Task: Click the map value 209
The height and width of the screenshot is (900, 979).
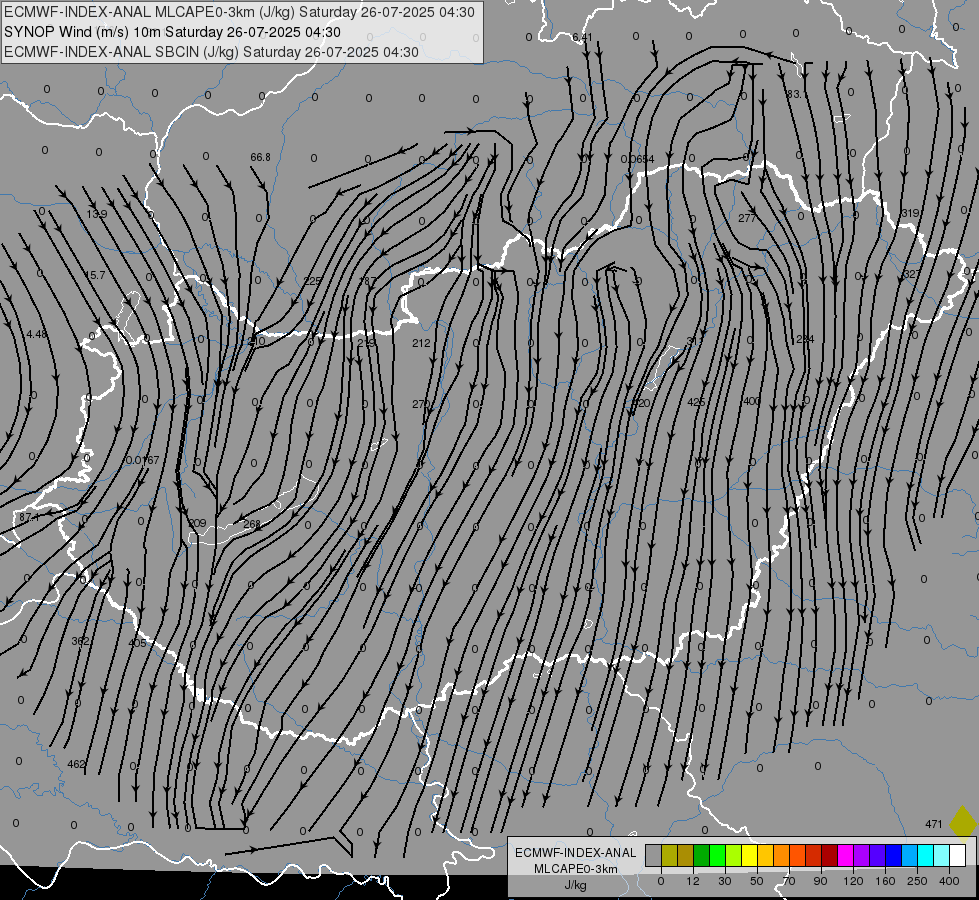Action: pyautogui.click(x=197, y=523)
